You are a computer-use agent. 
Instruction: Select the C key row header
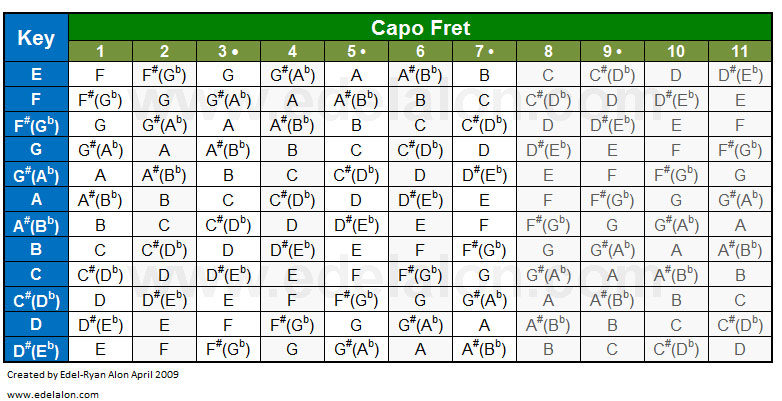tap(36, 274)
